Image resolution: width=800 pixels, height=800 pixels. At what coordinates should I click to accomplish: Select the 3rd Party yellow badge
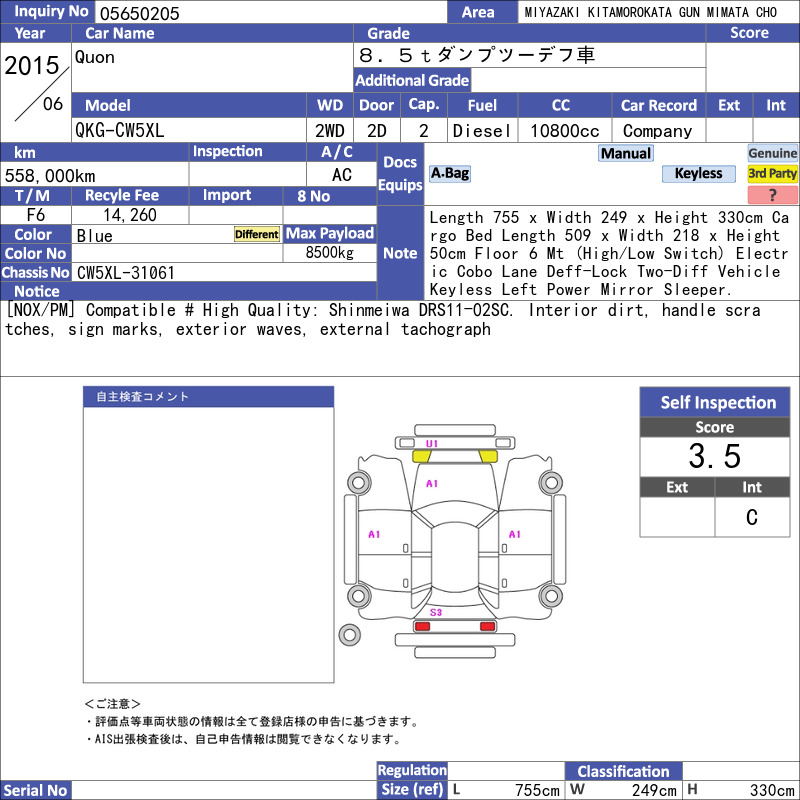(x=772, y=173)
